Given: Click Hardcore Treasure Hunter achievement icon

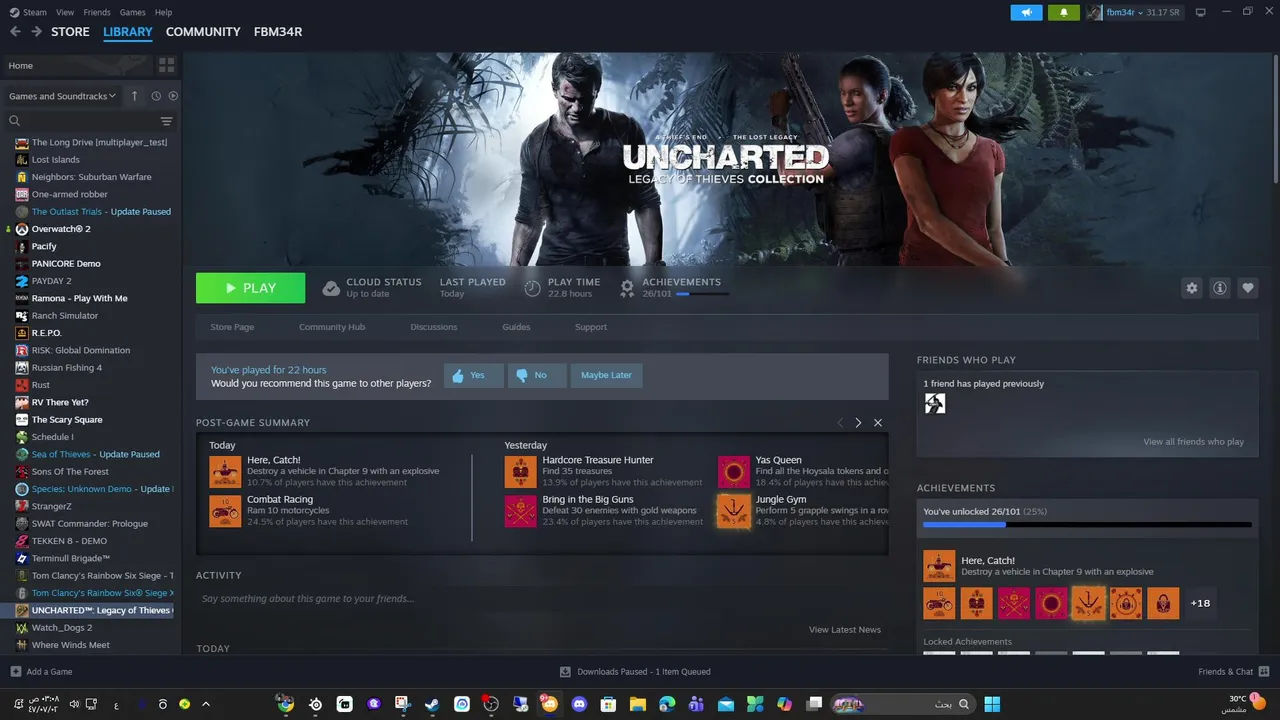Looking at the screenshot, I should 520,471.
